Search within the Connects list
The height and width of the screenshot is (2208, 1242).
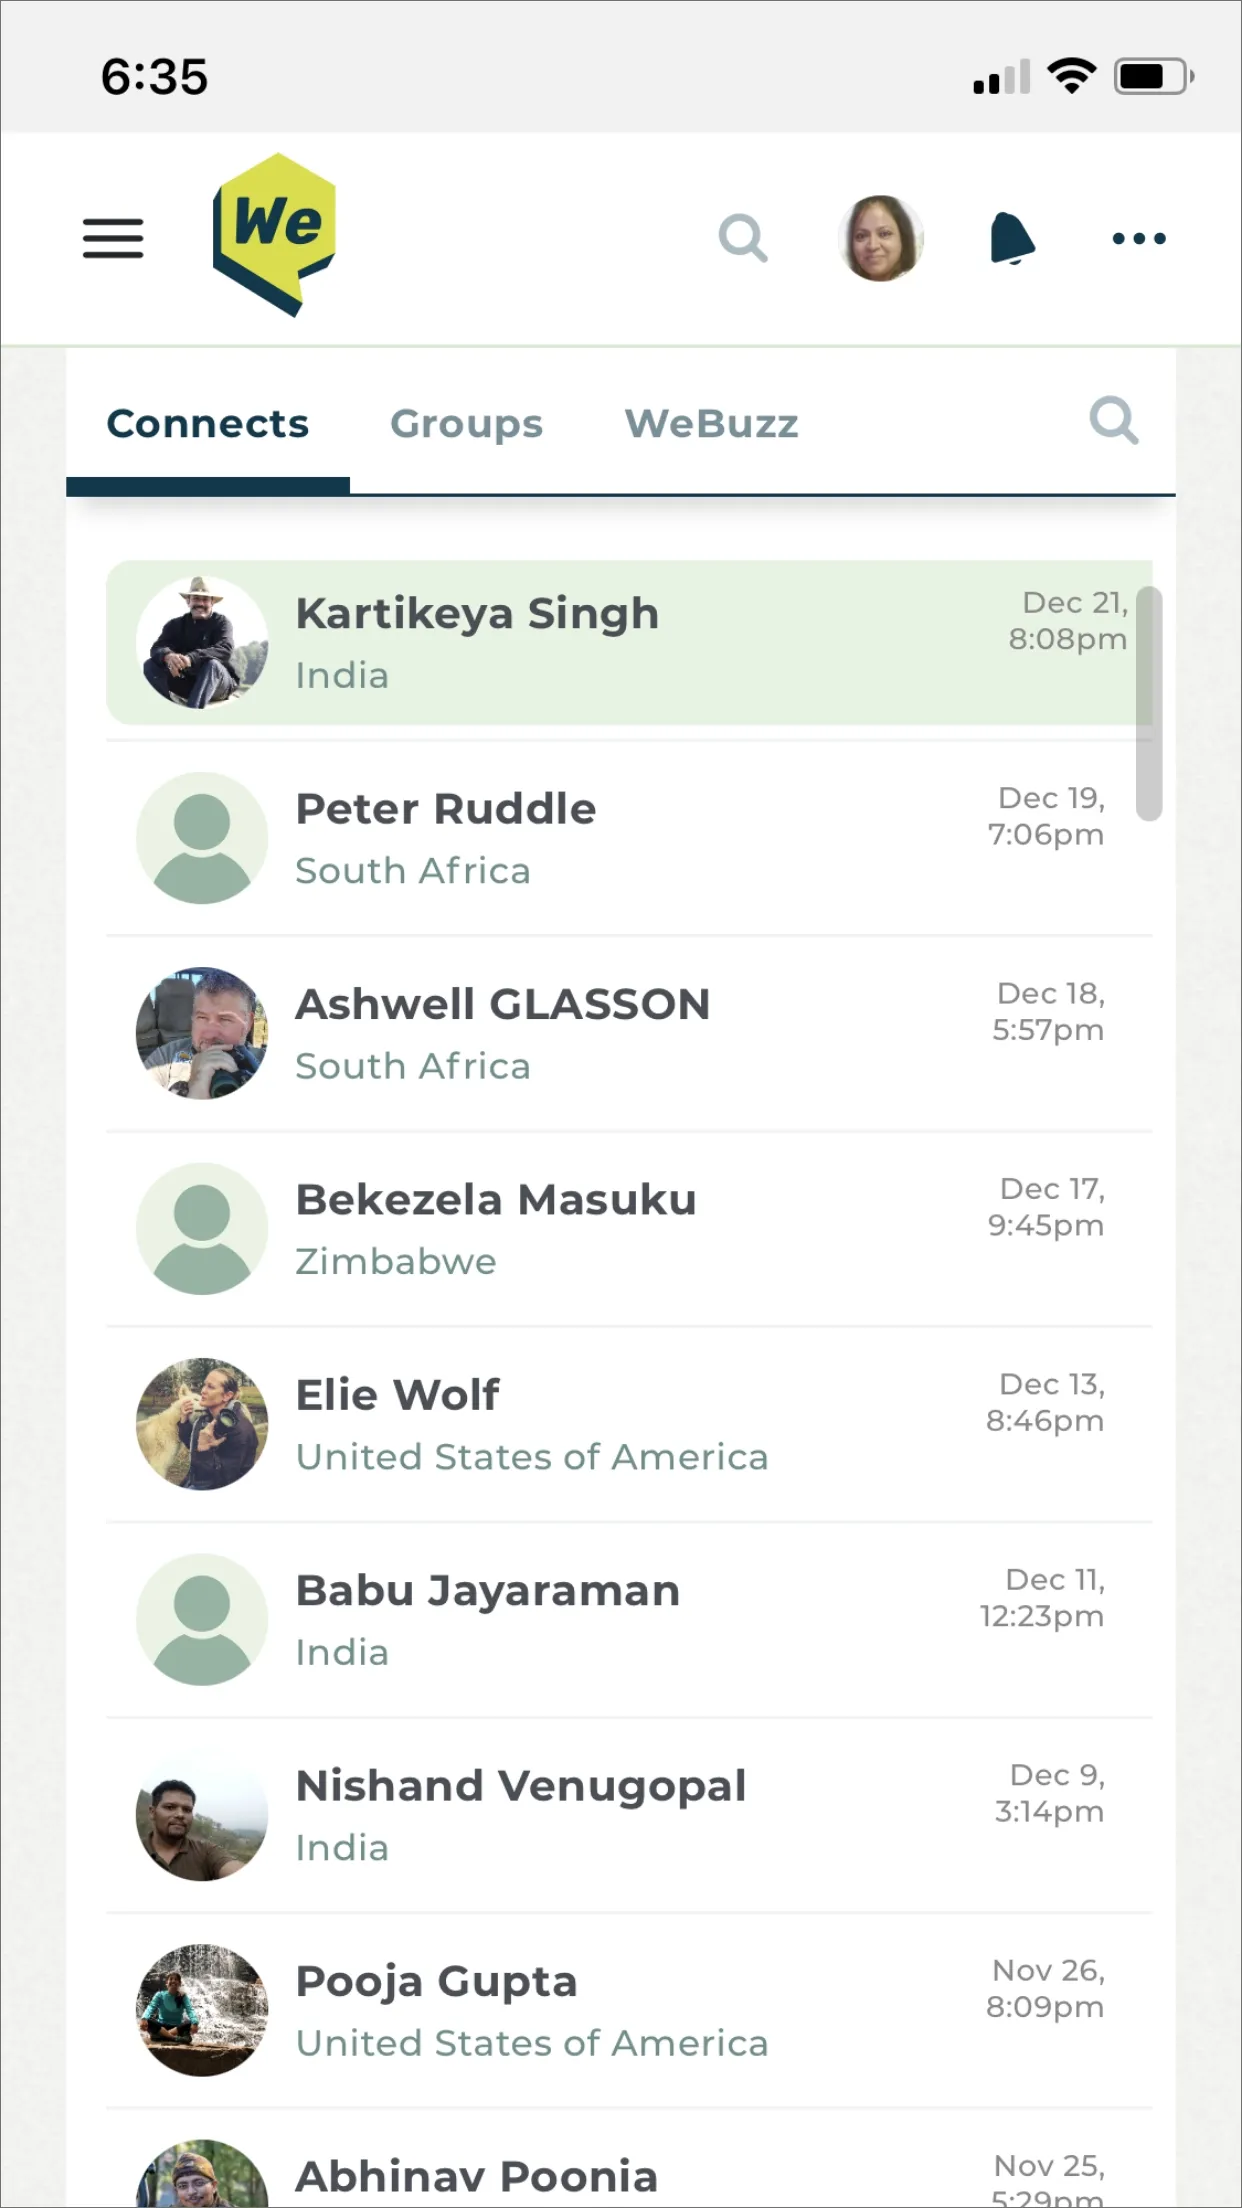coord(1114,421)
